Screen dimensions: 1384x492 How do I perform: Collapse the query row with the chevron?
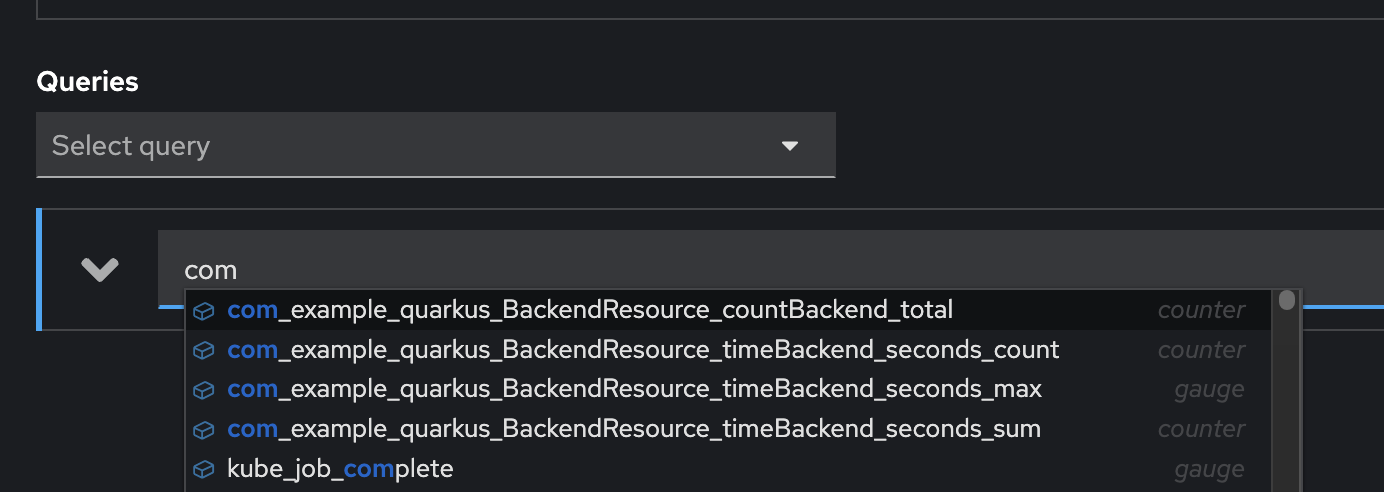(100, 269)
